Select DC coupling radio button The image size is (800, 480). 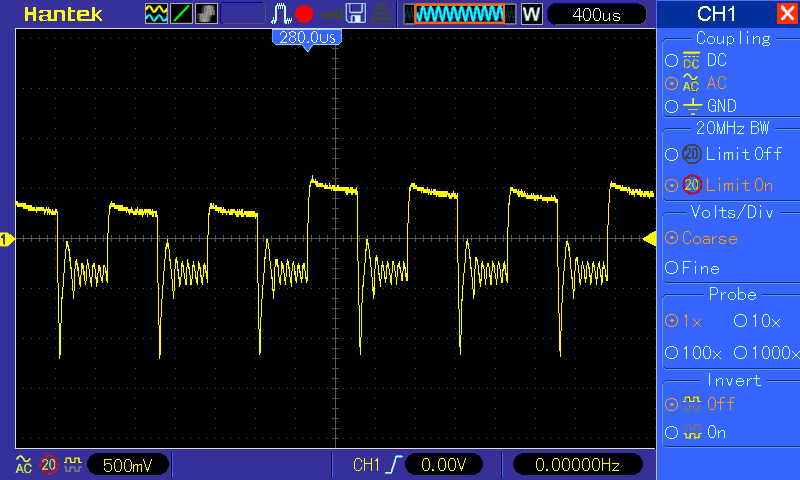pos(671,61)
